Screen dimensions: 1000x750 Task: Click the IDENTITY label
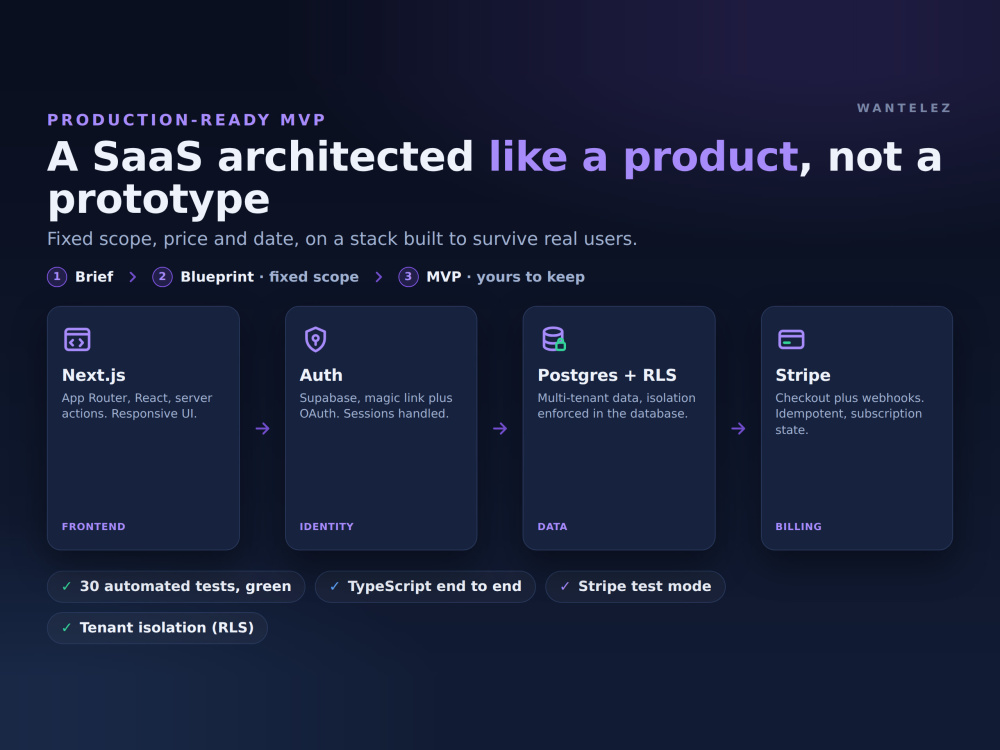point(327,527)
